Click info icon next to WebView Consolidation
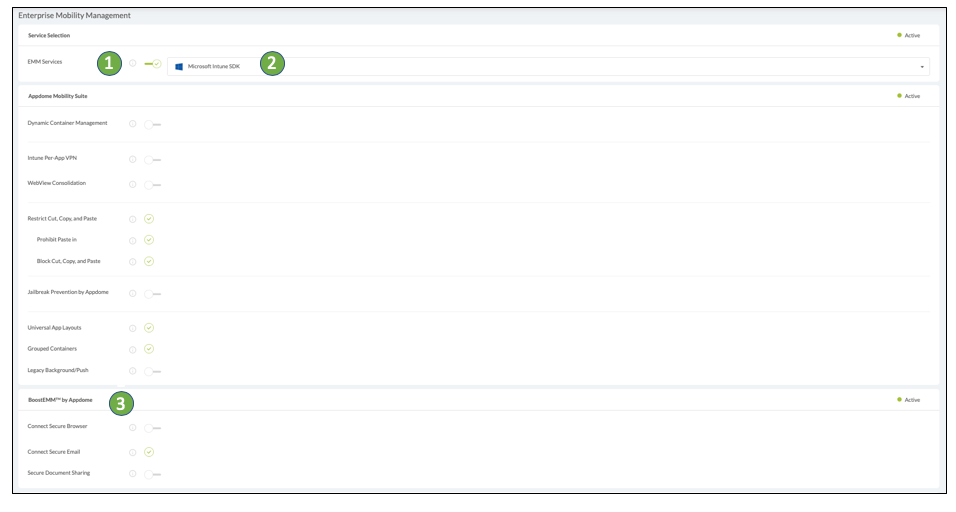 coord(133,184)
